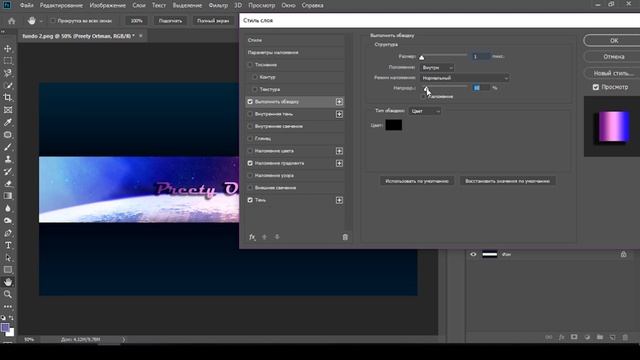Select the Blur droplet tool
640x360 pixels.
click(x=8, y=208)
